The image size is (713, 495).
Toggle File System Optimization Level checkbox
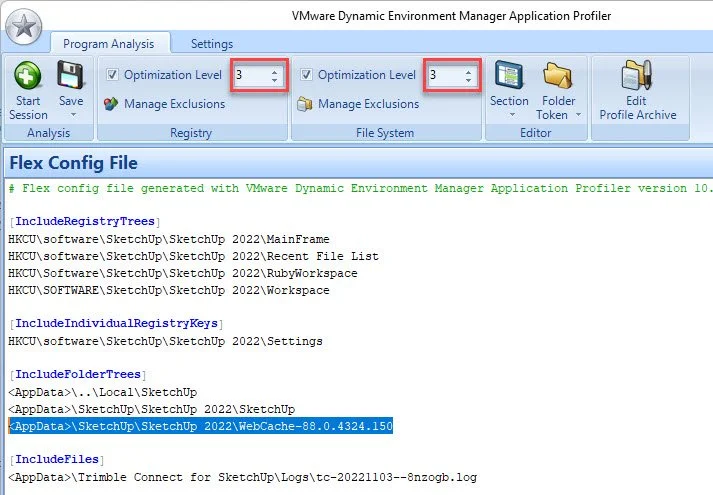[306, 75]
